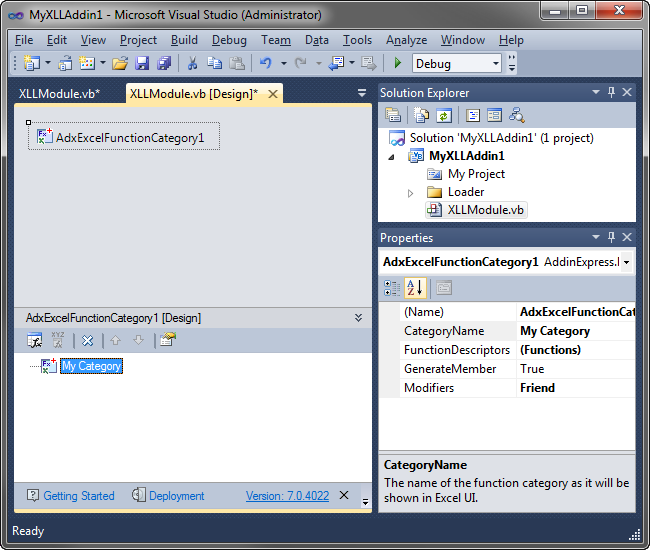650x550 pixels.
Task: Close the XLLModule.vb [Design] tab
Action: (273, 94)
